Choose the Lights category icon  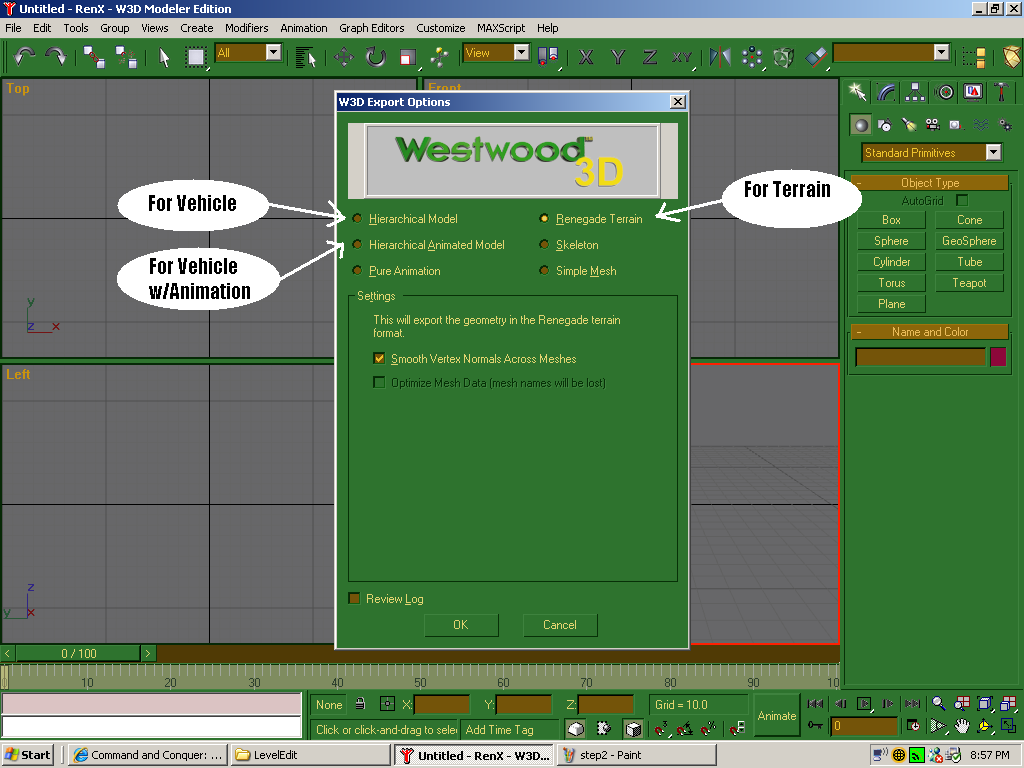tap(908, 125)
